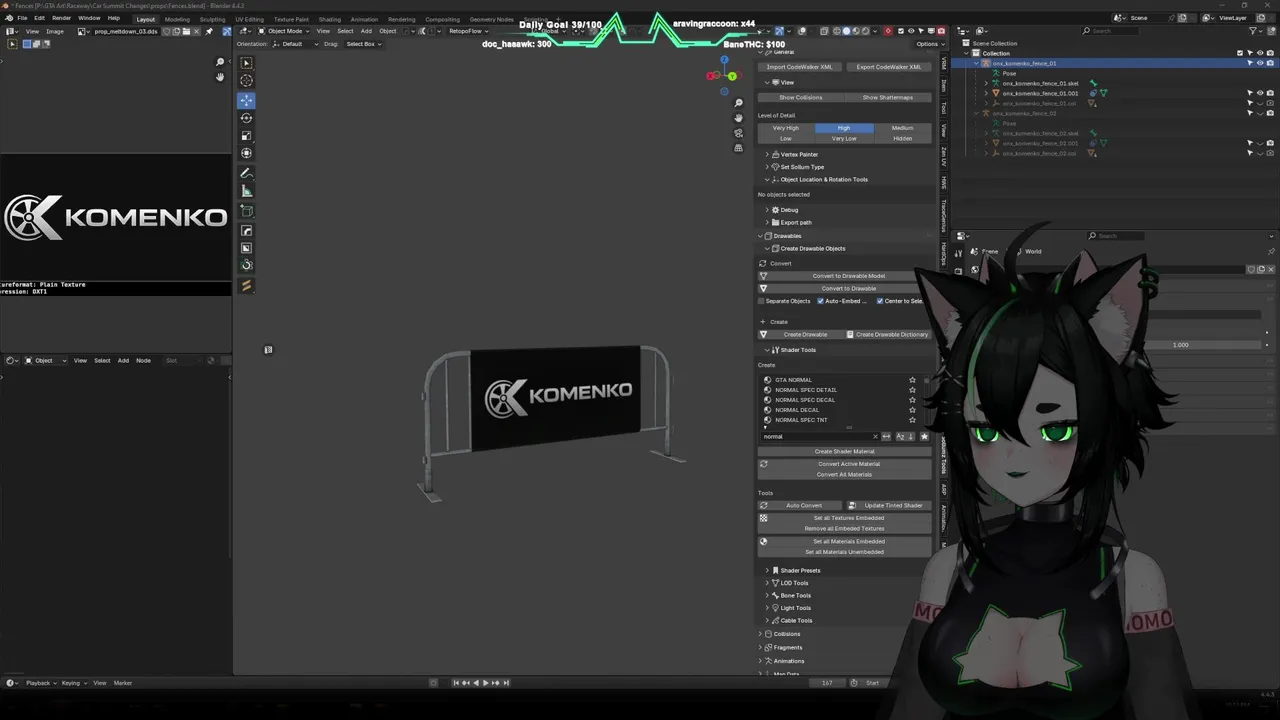Clear the shader search filter with X
The image size is (1280, 720).
(x=875, y=437)
